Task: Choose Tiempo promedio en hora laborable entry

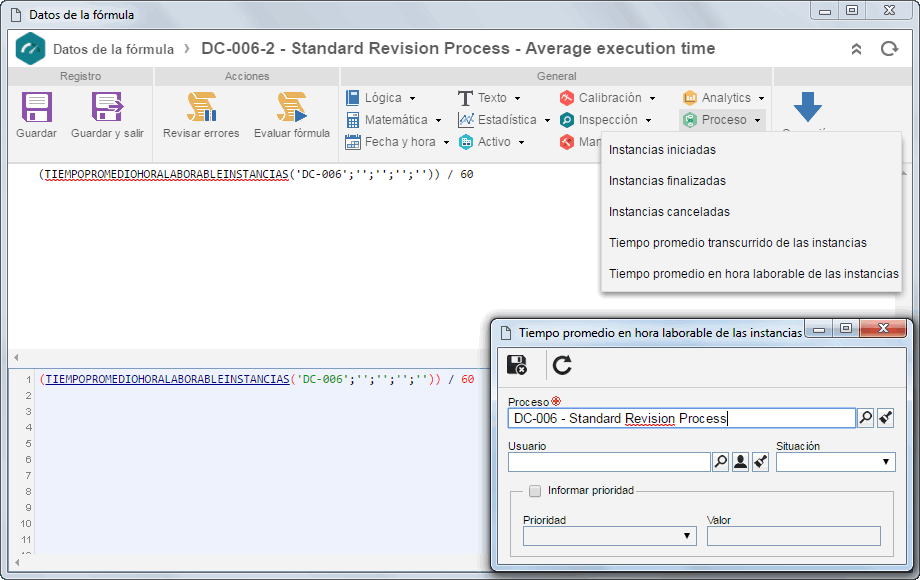Action: [x=751, y=274]
